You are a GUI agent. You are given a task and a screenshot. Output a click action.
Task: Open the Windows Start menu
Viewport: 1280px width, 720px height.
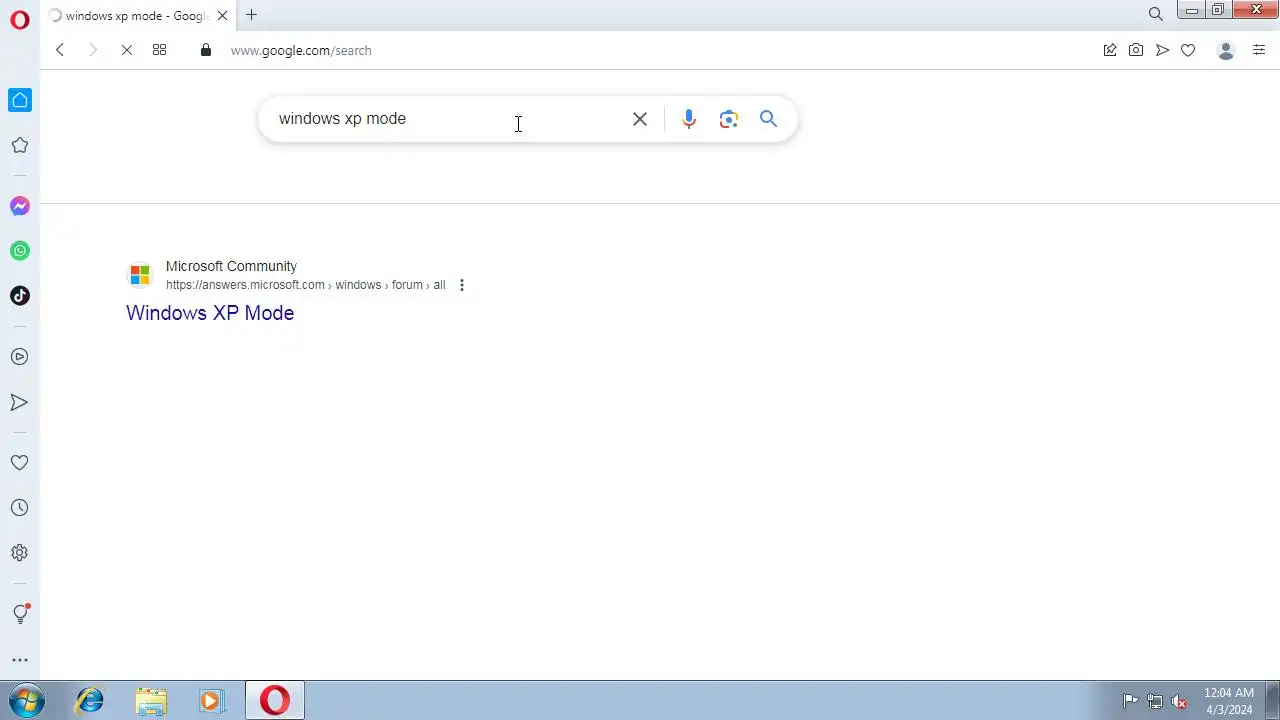(x=26, y=700)
